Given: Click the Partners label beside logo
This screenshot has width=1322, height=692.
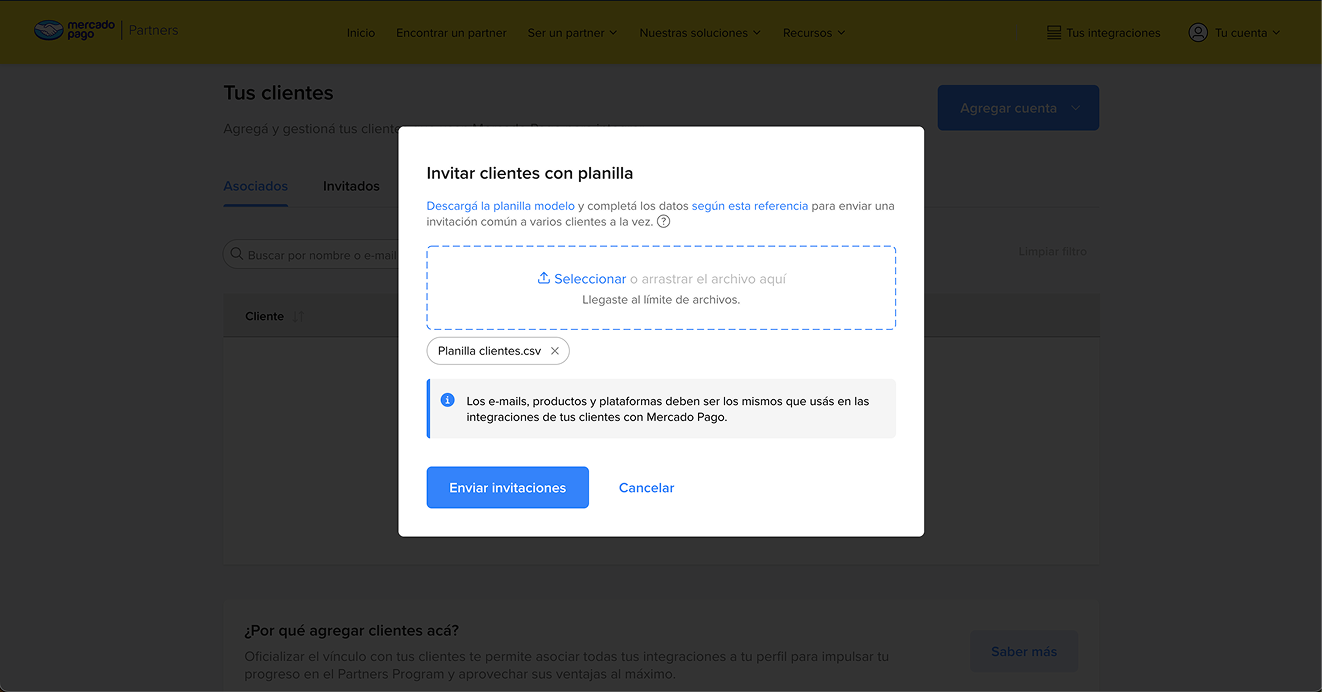Looking at the screenshot, I should click(x=154, y=31).
